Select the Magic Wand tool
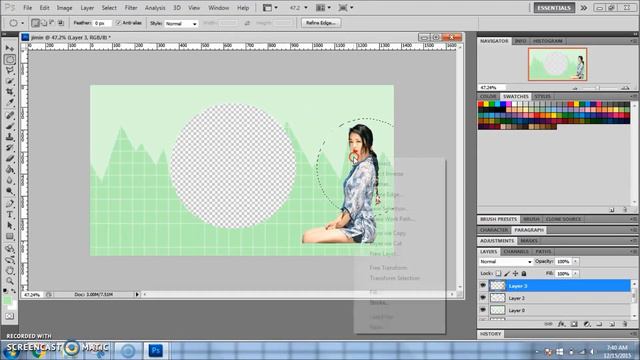The height and width of the screenshot is (360, 640). 10,81
